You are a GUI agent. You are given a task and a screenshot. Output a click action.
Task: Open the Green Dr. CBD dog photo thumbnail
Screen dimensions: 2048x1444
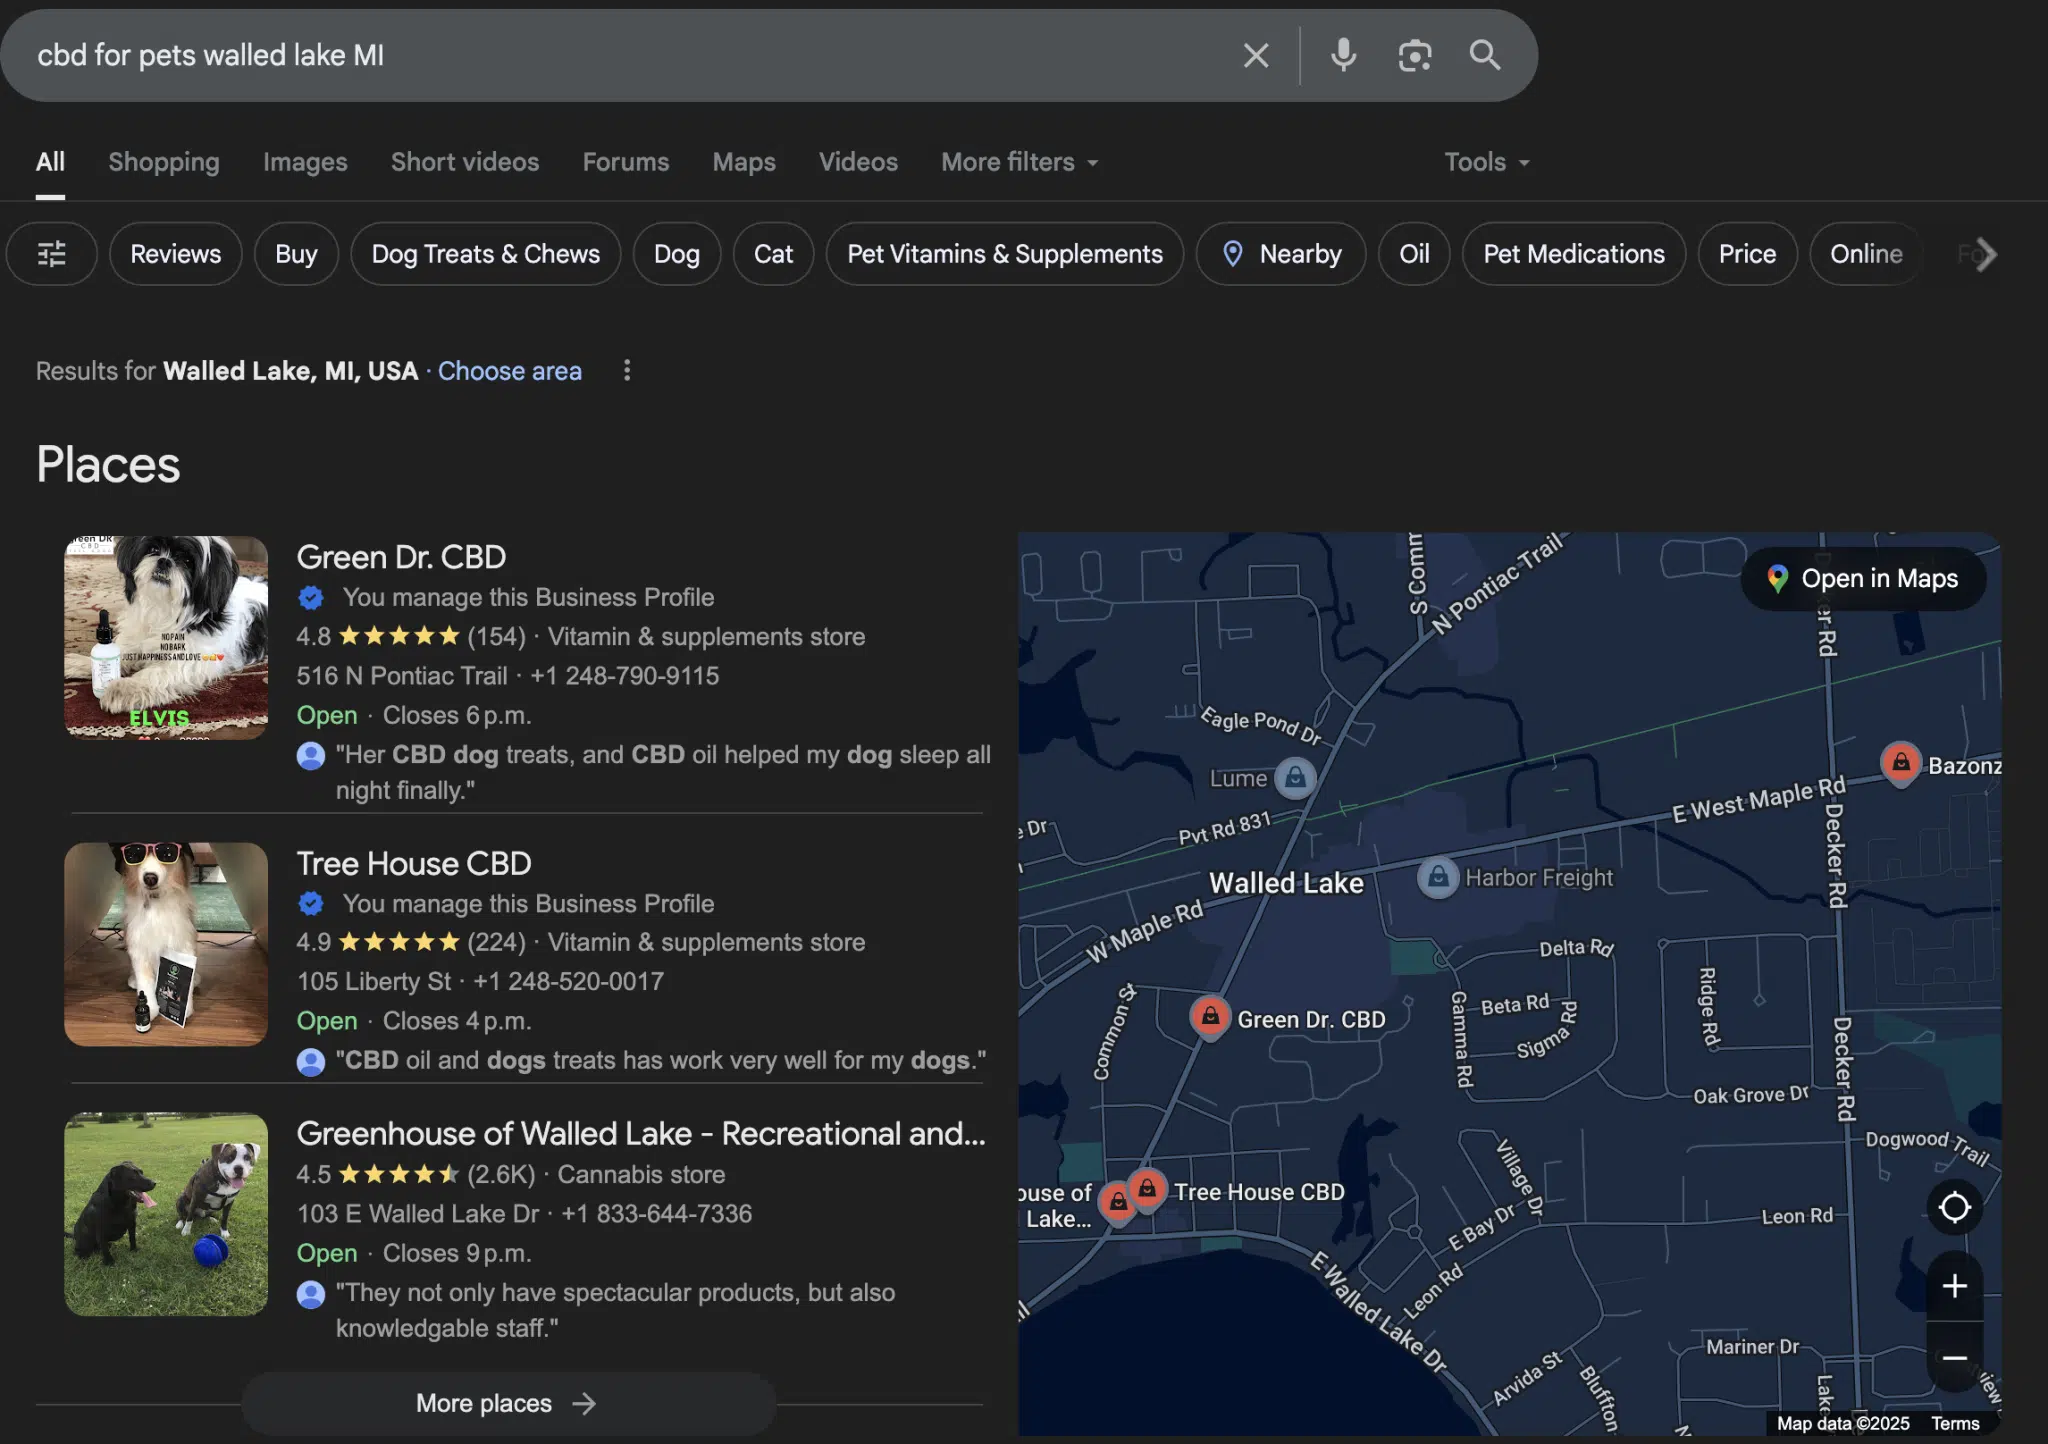coord(166,638)
